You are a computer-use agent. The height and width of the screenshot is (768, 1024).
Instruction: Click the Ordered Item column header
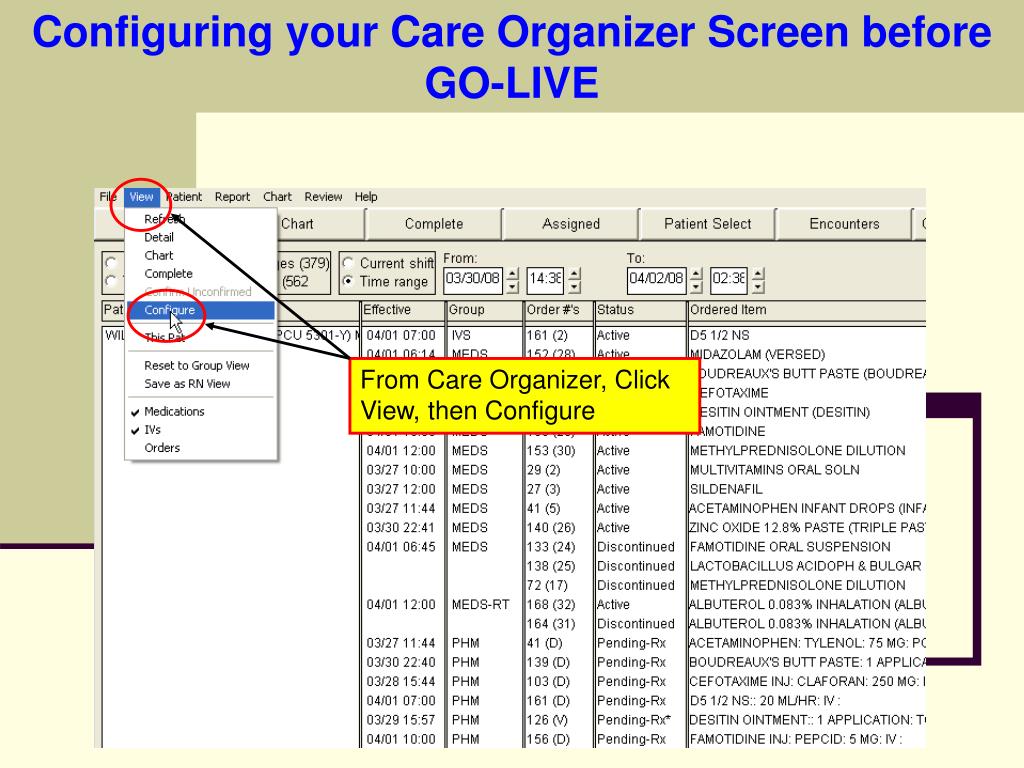point(807,310)
